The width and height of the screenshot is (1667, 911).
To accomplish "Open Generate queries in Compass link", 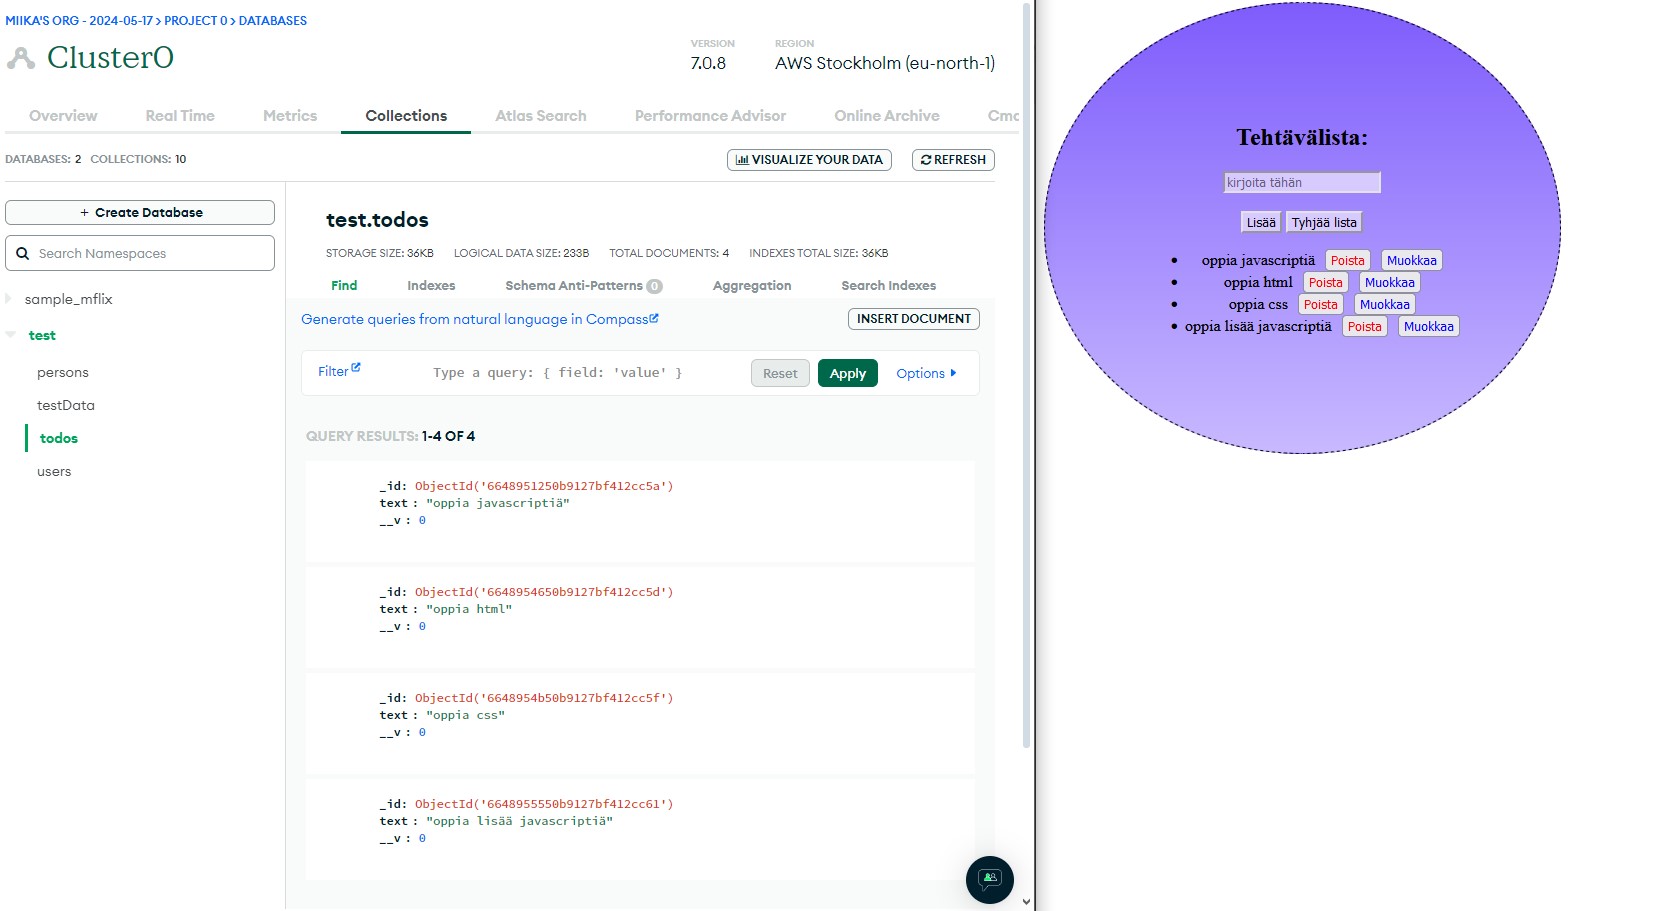I will point(479,320).
